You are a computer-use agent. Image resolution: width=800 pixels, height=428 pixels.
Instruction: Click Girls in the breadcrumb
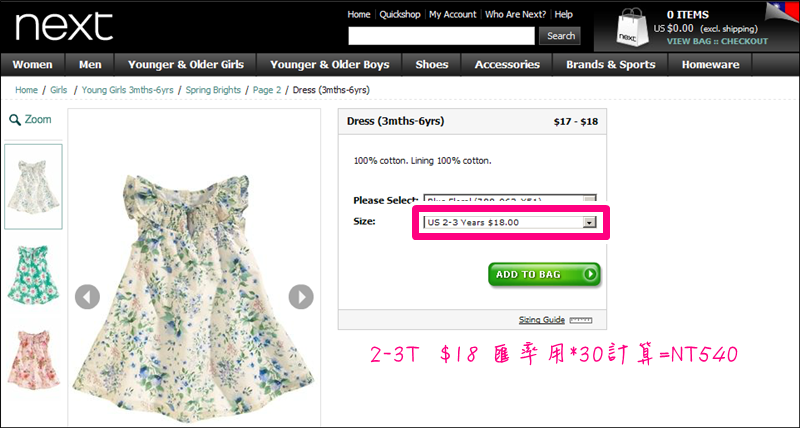coord(59,90)
